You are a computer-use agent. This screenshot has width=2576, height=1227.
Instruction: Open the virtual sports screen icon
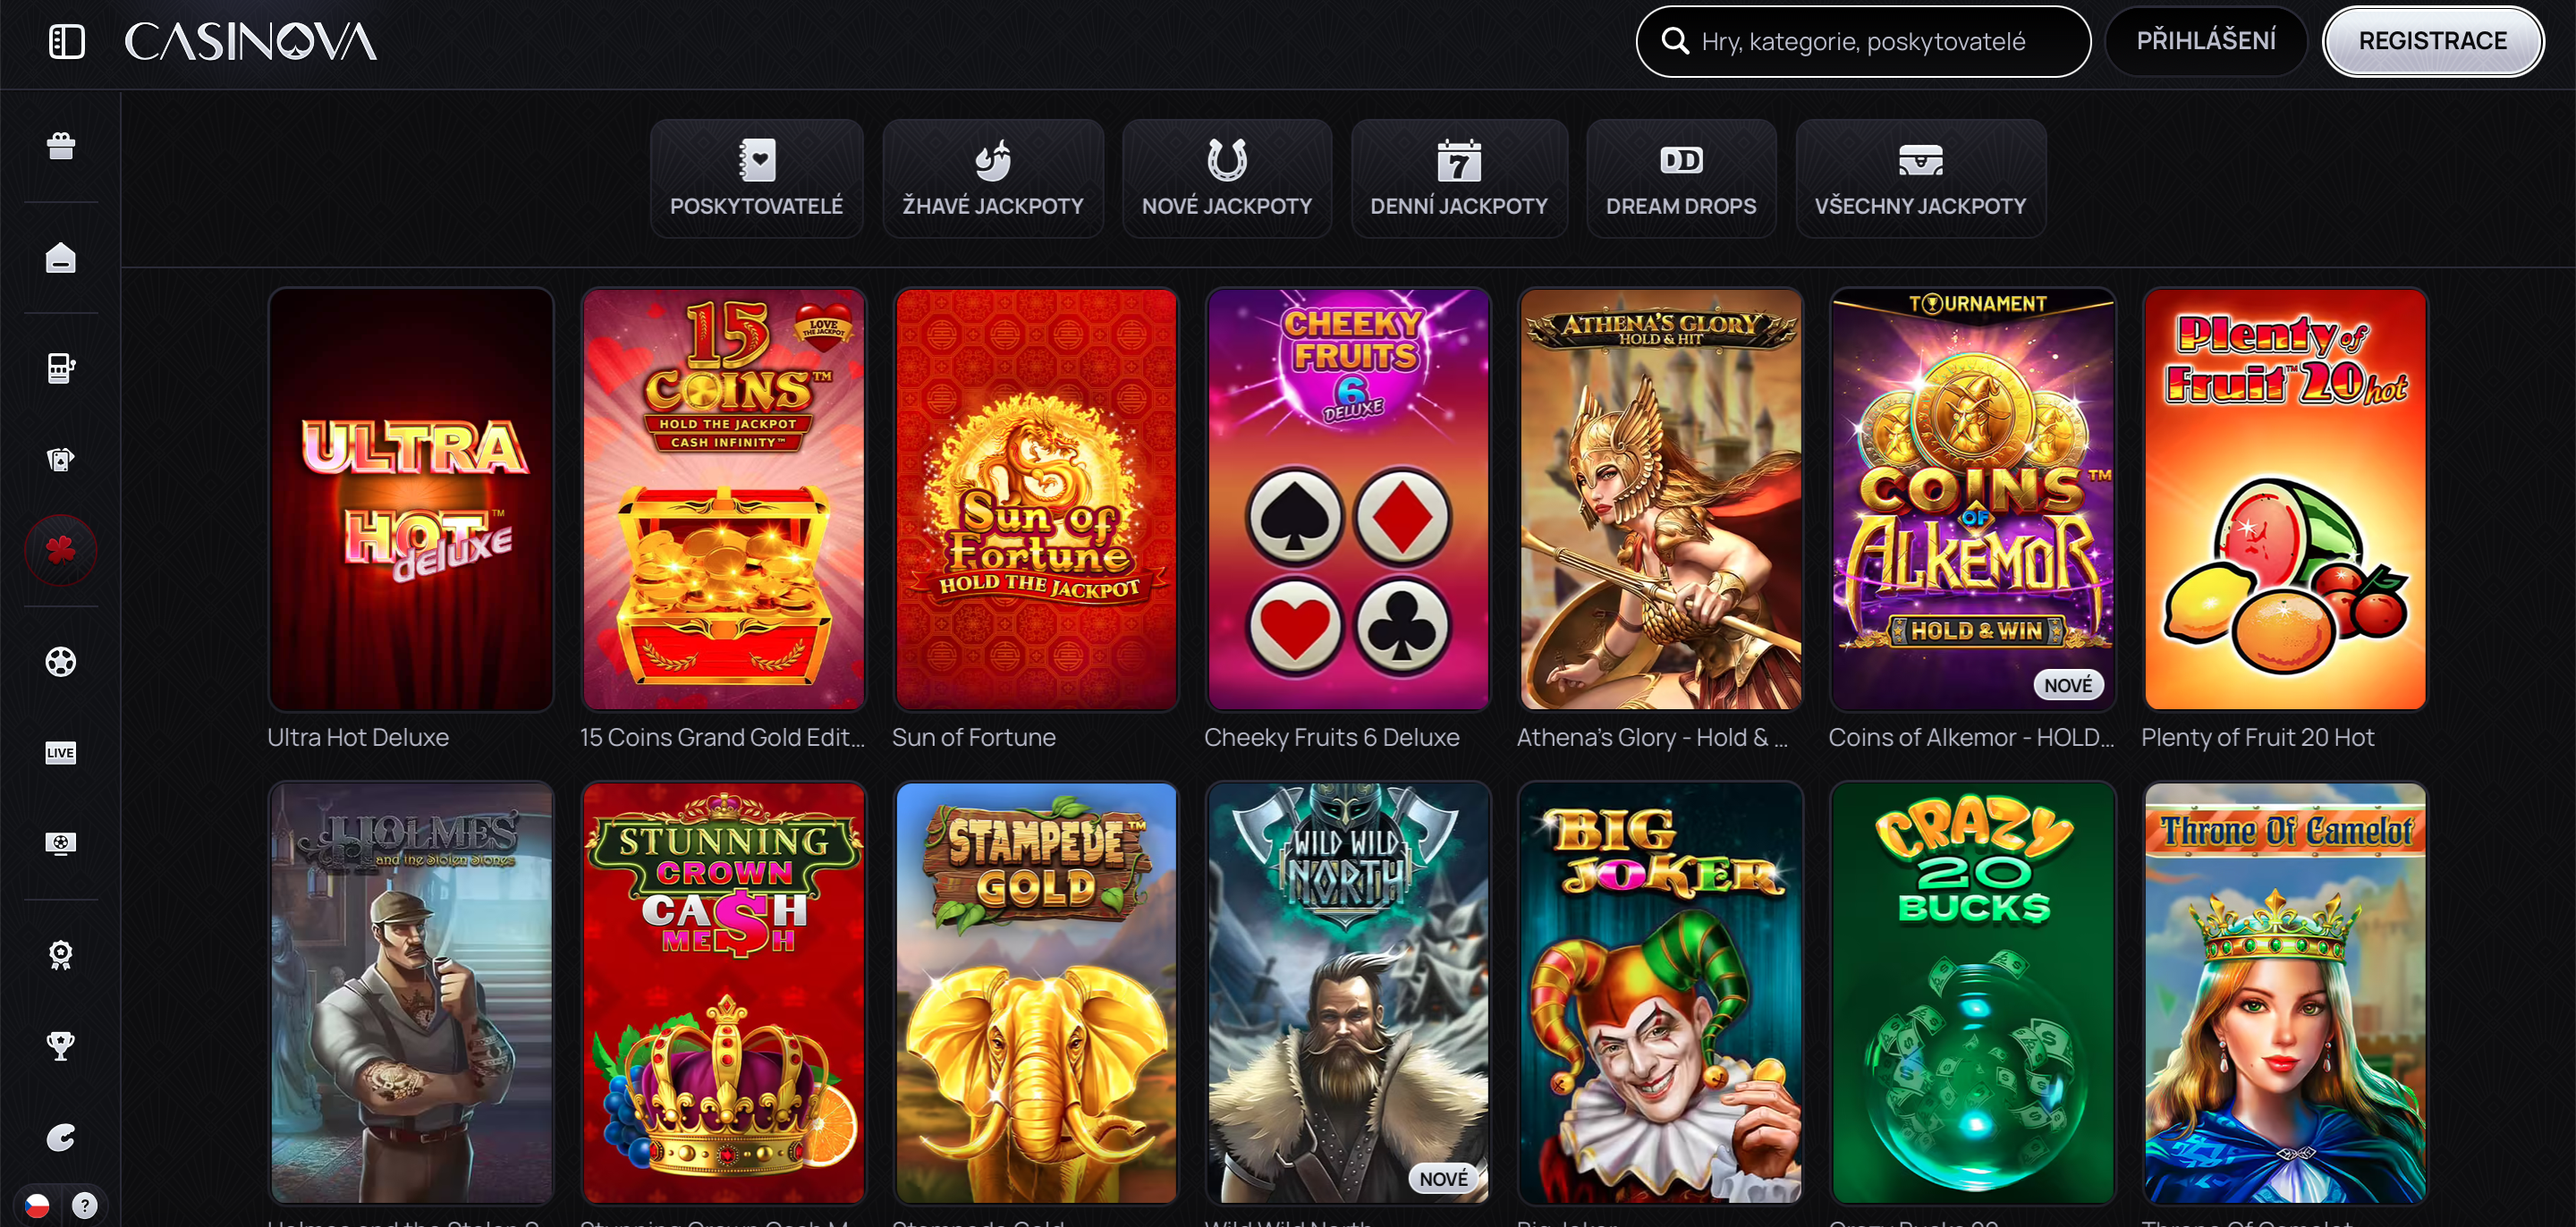(61, 843)
